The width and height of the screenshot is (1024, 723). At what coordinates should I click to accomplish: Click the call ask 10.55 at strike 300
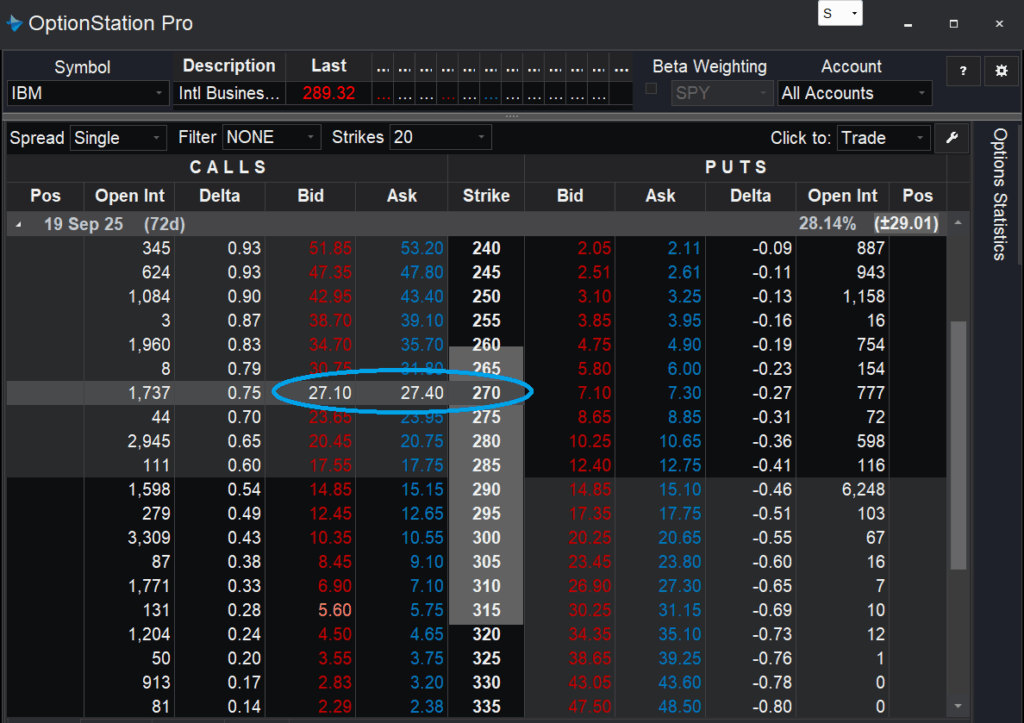[x=422, y=538]
